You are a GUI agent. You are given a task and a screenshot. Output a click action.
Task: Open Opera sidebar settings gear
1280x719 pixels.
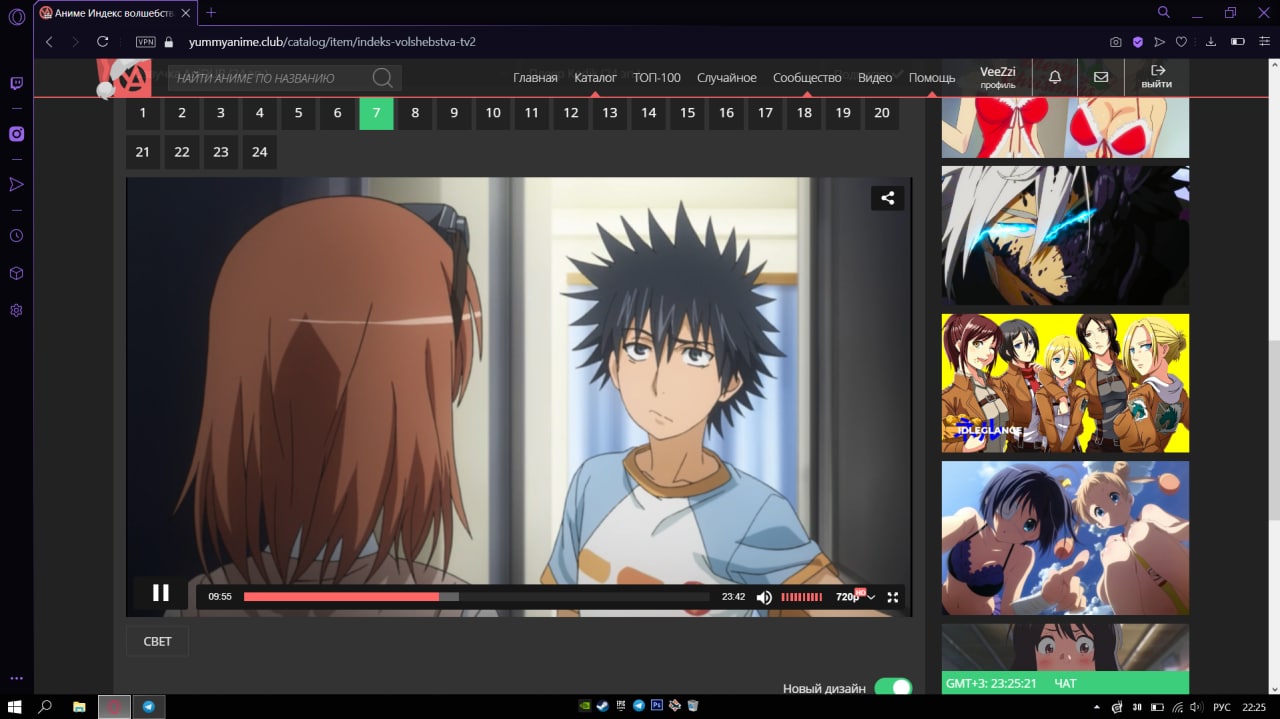[x=16, y=310]
